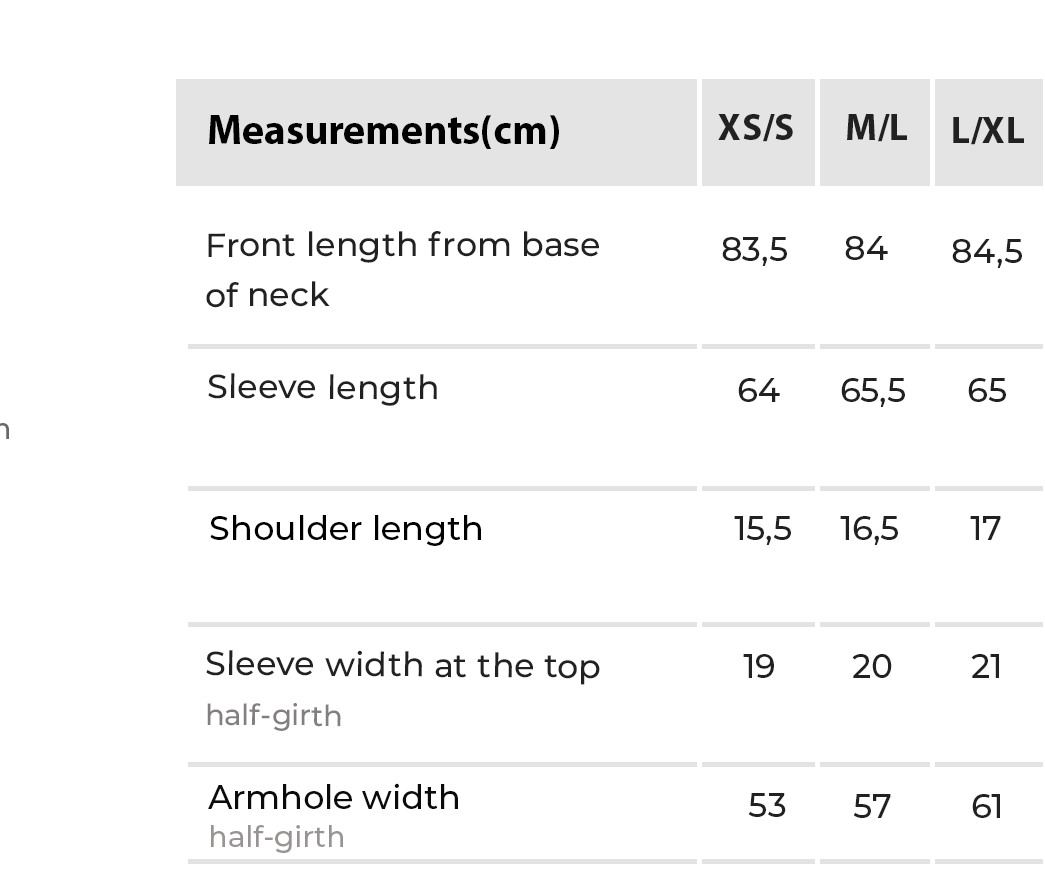The height and width of the screenshot is (870, 1045).
Task: Click the 53 armhole width value
Action: coord(767,807)
